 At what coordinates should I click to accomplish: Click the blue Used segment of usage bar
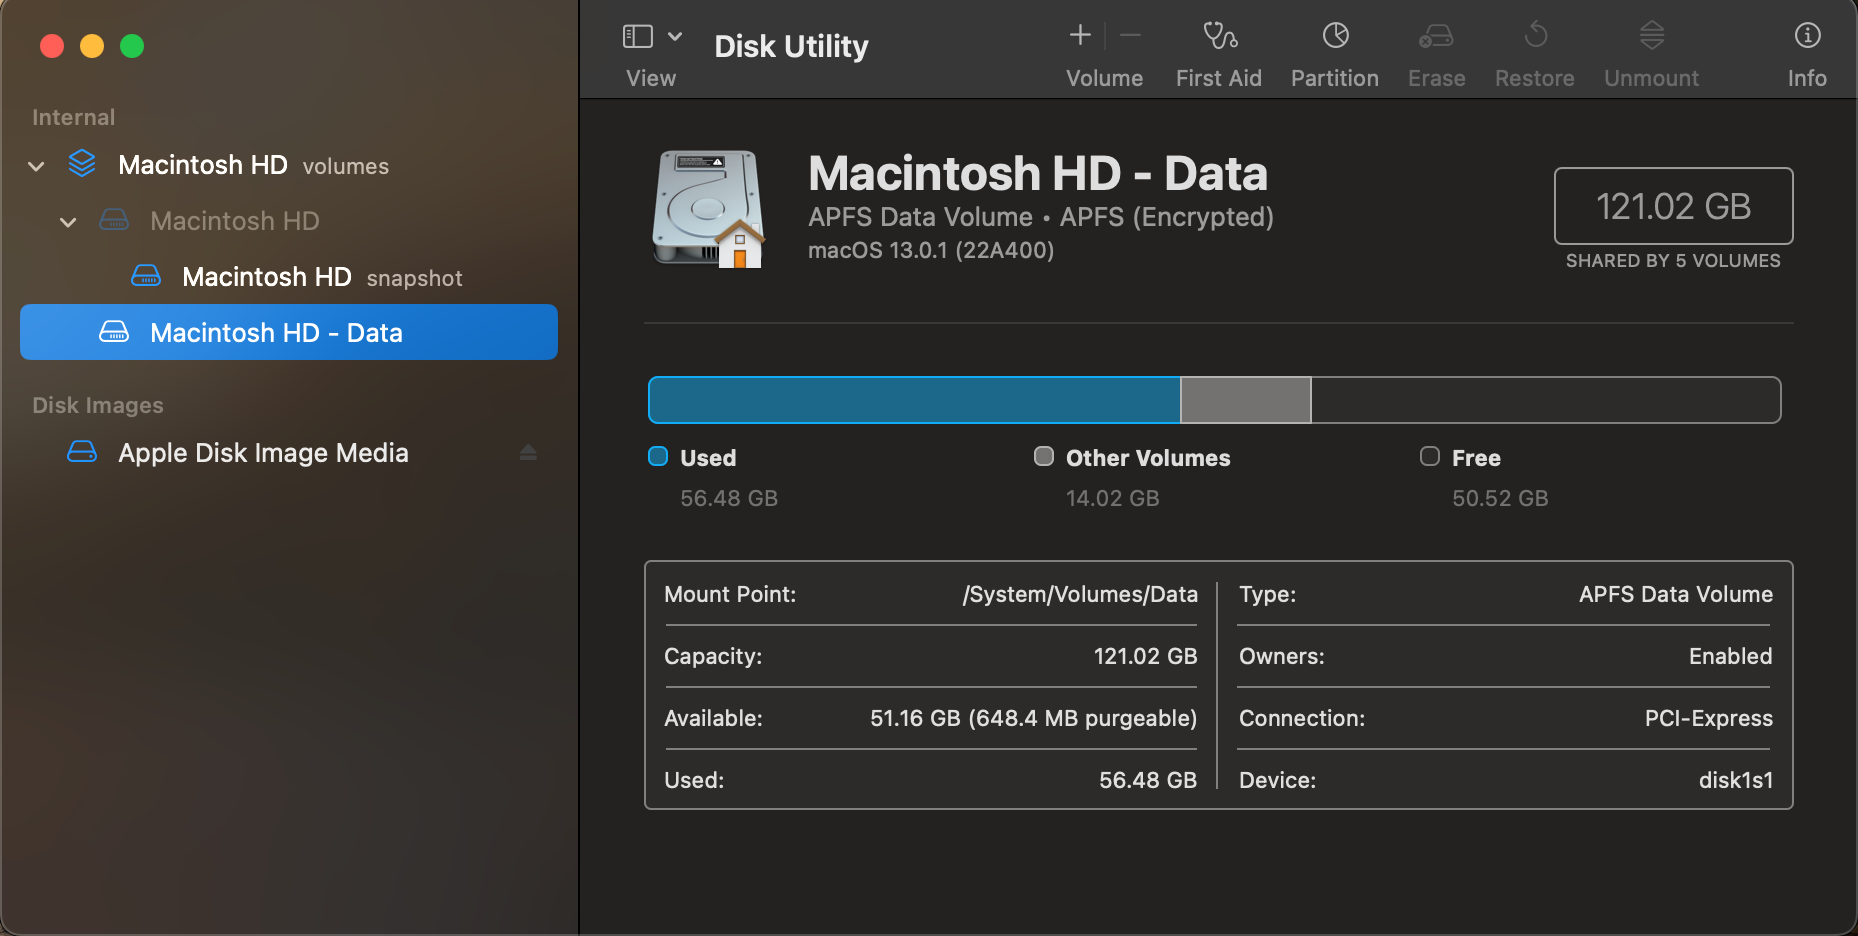tap(915, 400)
